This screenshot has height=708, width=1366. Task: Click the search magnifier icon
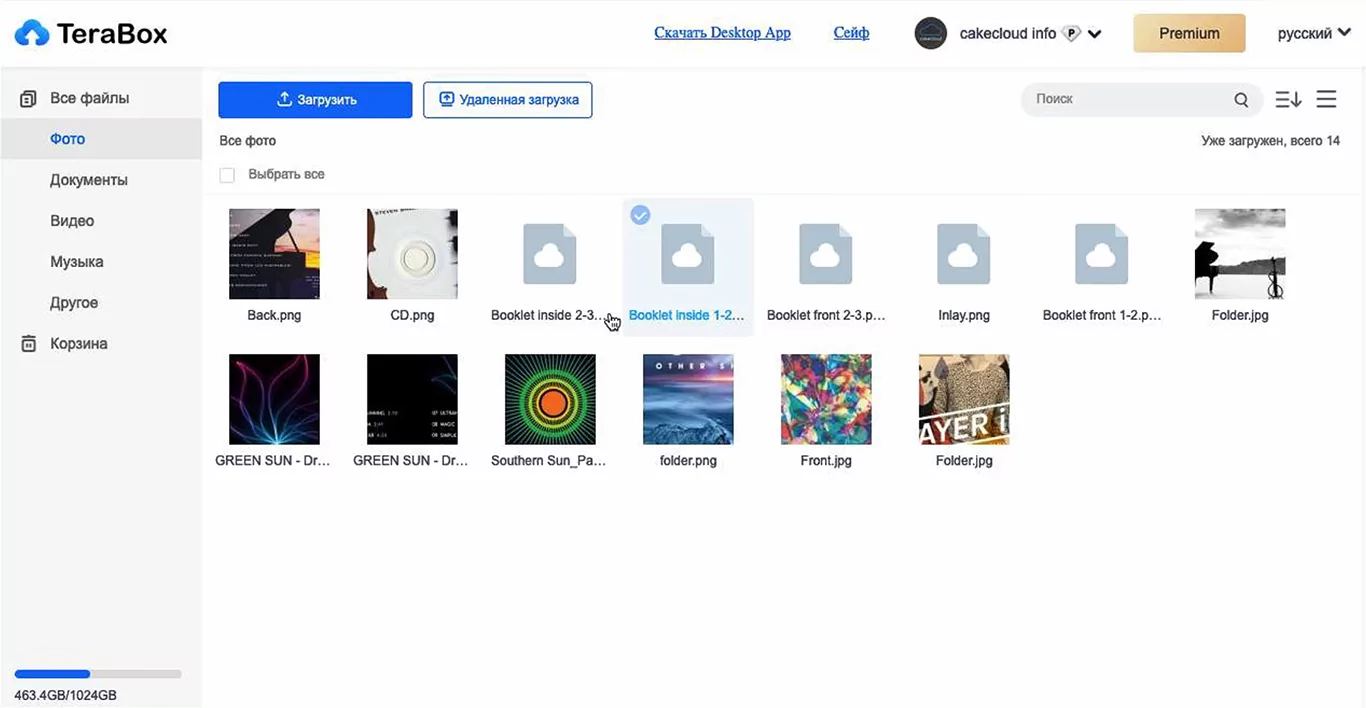coord(1241,100)
